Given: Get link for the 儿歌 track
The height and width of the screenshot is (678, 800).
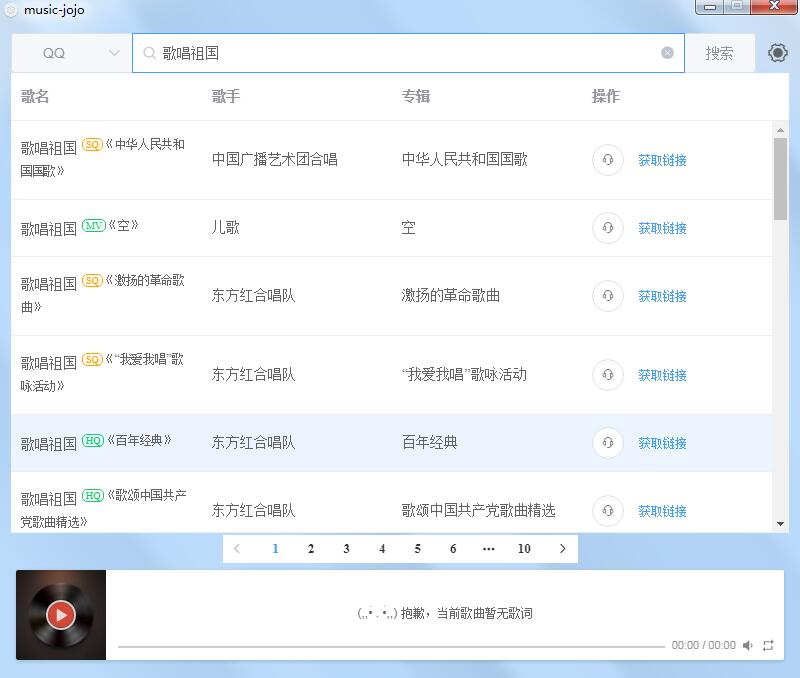Looking at the screenshot, I should (x=662, y=228).
